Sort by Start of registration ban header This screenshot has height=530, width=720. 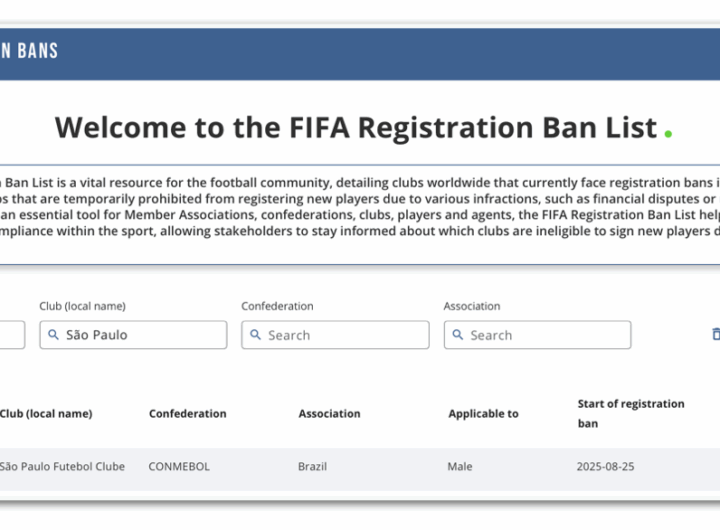coord(630,413)
